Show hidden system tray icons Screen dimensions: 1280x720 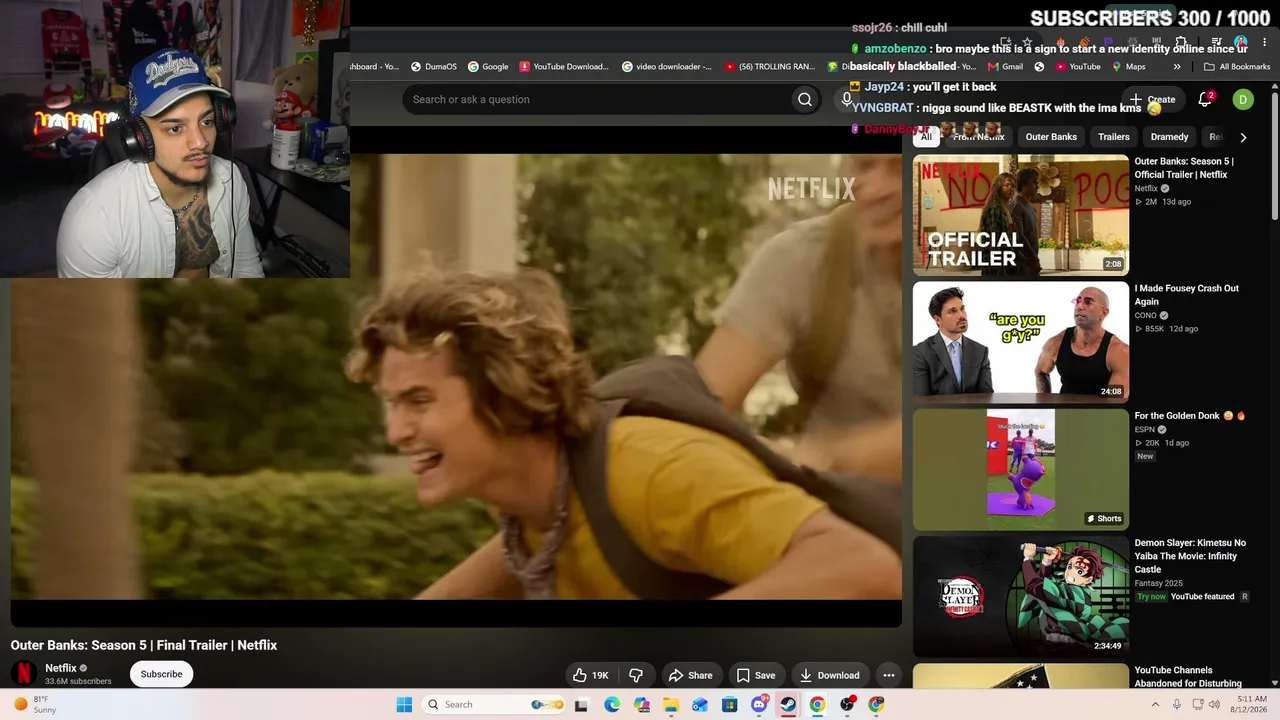[1155, 704]
